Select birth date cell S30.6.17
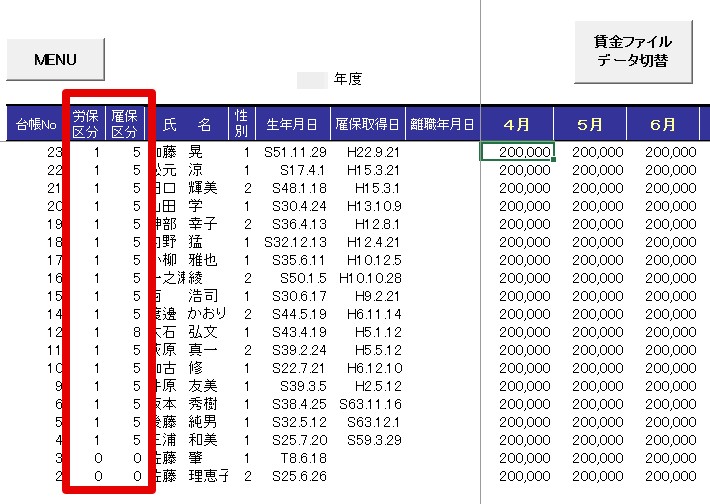 tap(299, 296)
